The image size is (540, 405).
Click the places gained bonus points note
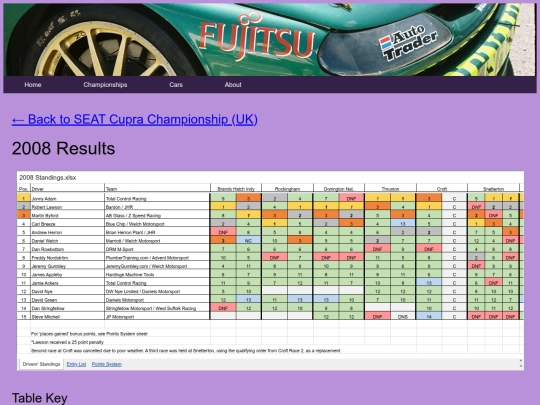tap(89, 334)
